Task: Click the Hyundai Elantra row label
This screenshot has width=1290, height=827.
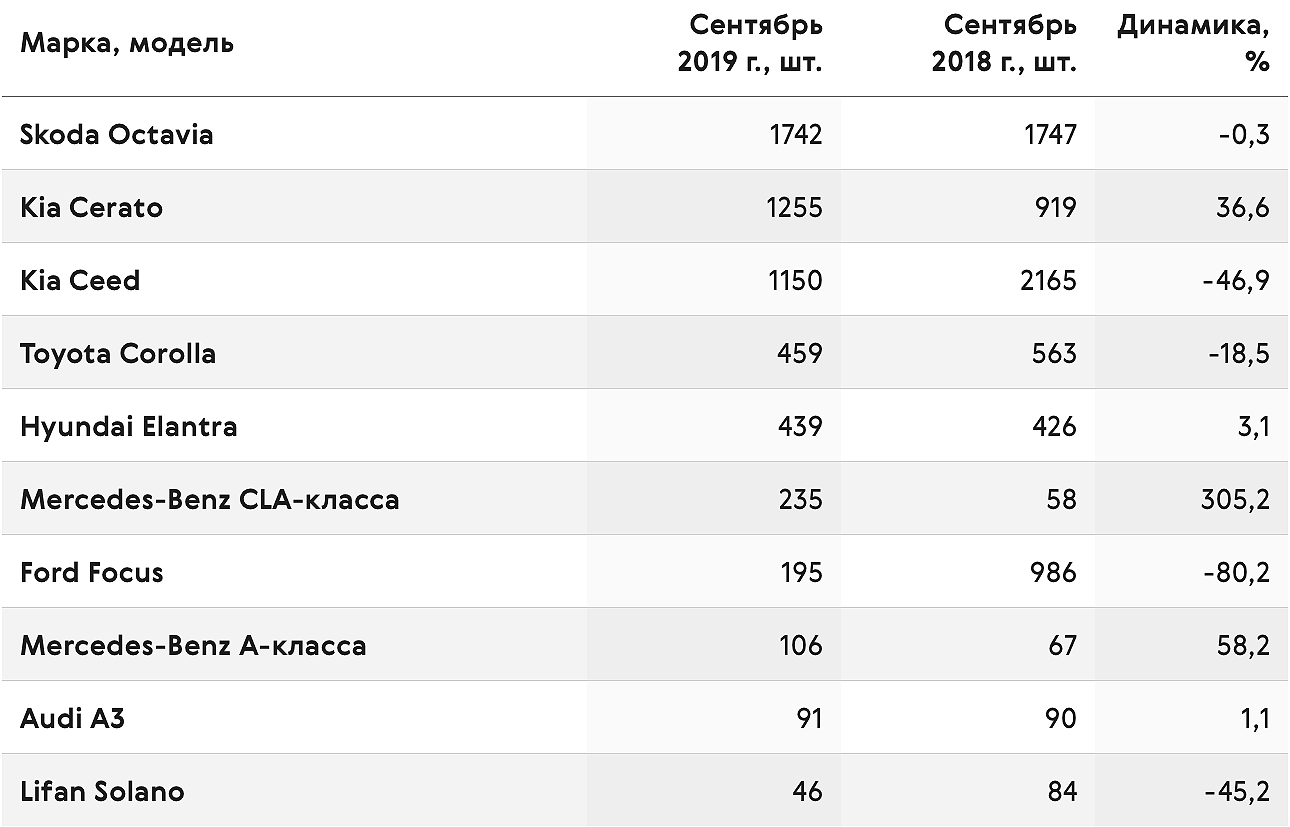Action: coord(129,426)
